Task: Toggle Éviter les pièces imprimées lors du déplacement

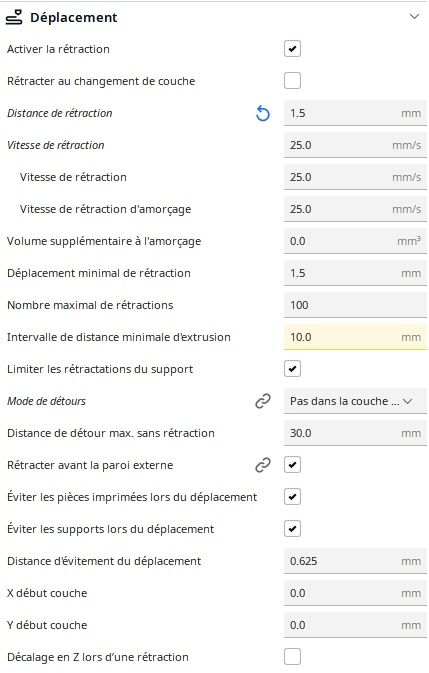Action: [x=292, y=497]
